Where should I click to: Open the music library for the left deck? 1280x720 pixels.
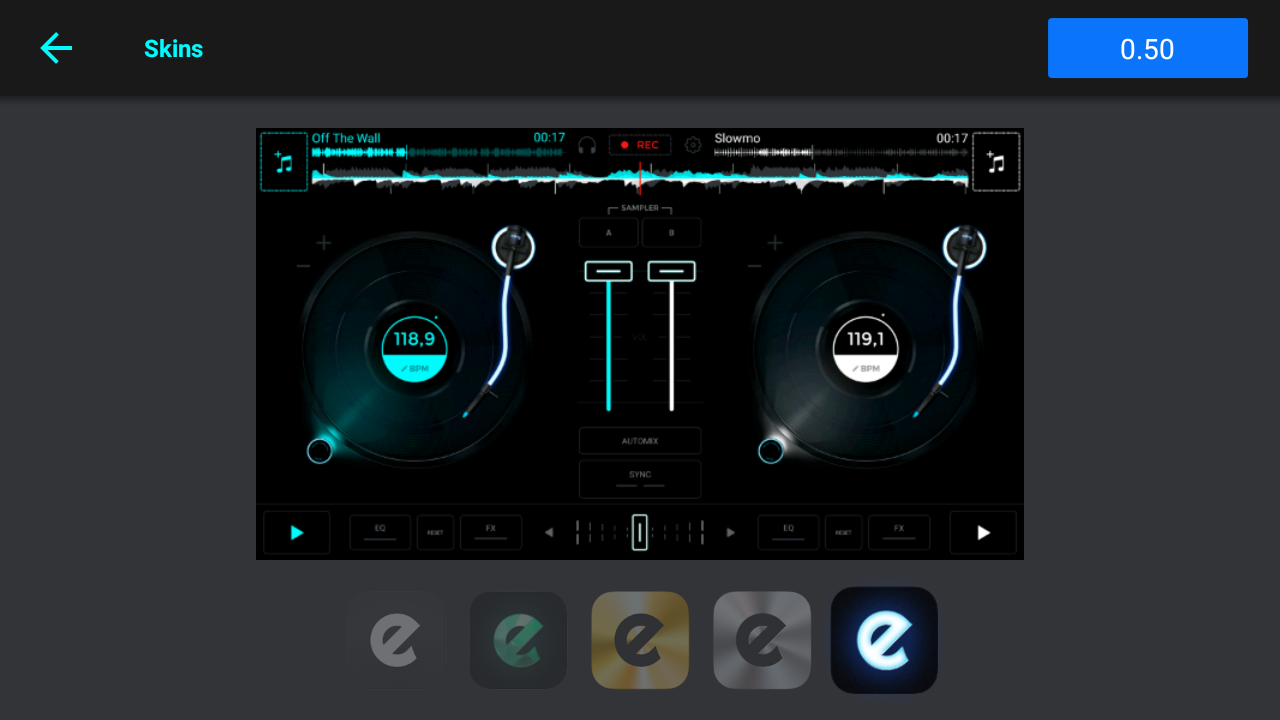284,161
